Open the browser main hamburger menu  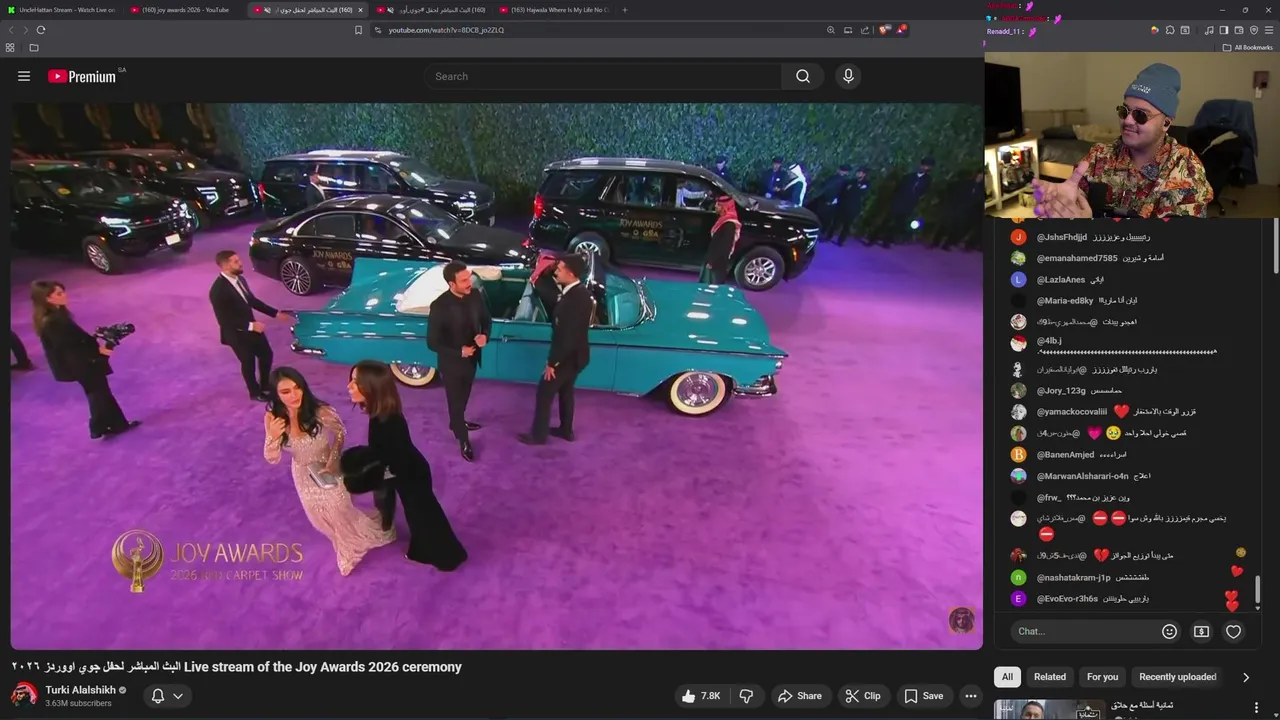1269,30
